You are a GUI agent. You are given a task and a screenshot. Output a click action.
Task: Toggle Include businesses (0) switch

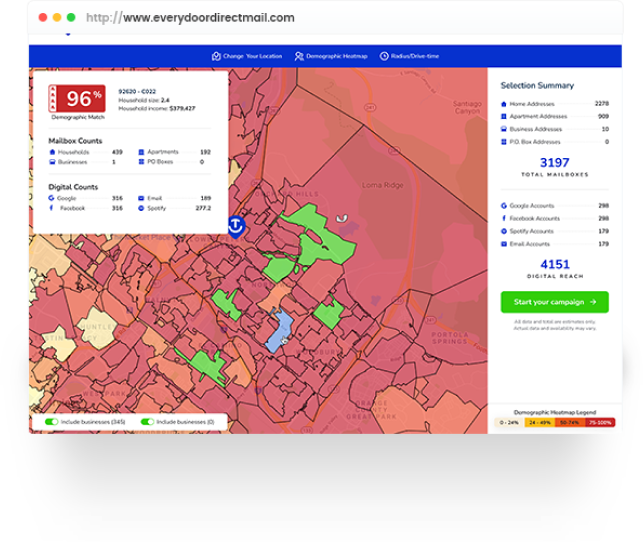coord(147,422)
